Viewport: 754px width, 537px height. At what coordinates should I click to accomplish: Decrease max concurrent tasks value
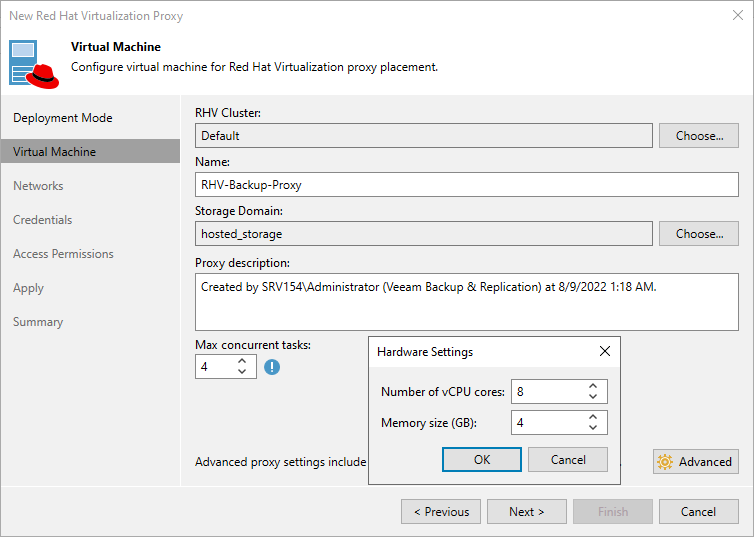click(242, 373)
